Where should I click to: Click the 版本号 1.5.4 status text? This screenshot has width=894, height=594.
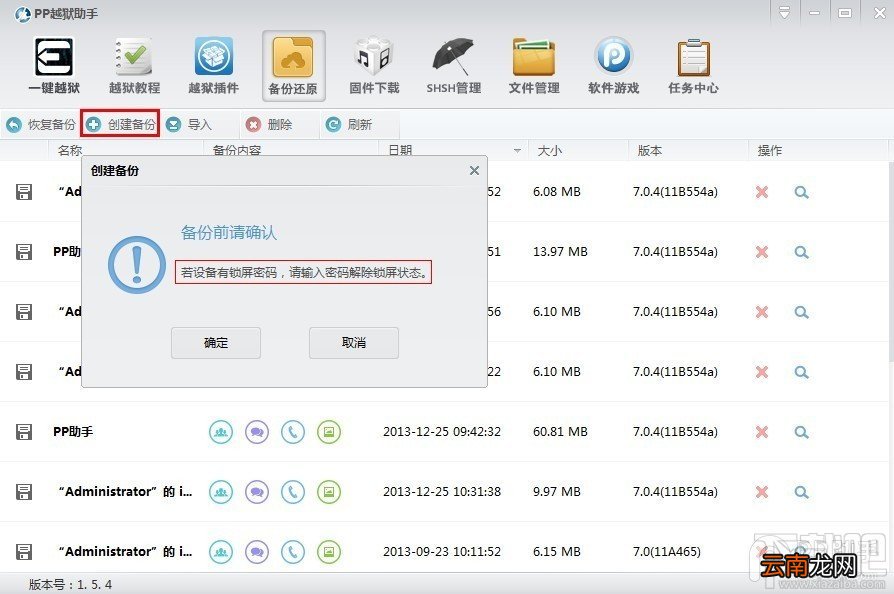(70, 584)
